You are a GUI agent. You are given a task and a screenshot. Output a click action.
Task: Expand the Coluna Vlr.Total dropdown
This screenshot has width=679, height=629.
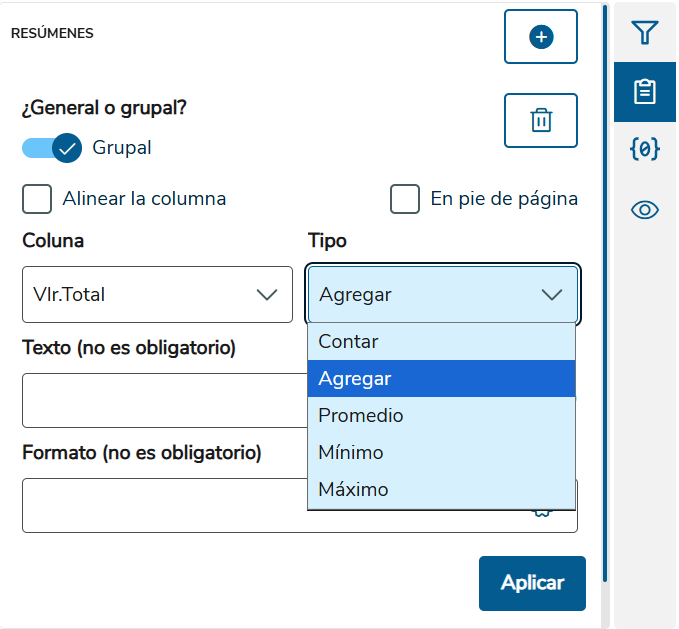(157, 294)
